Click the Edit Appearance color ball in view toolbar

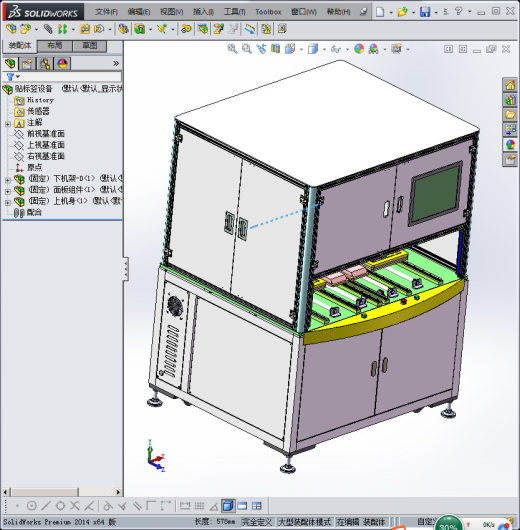(x=359, y=49)
